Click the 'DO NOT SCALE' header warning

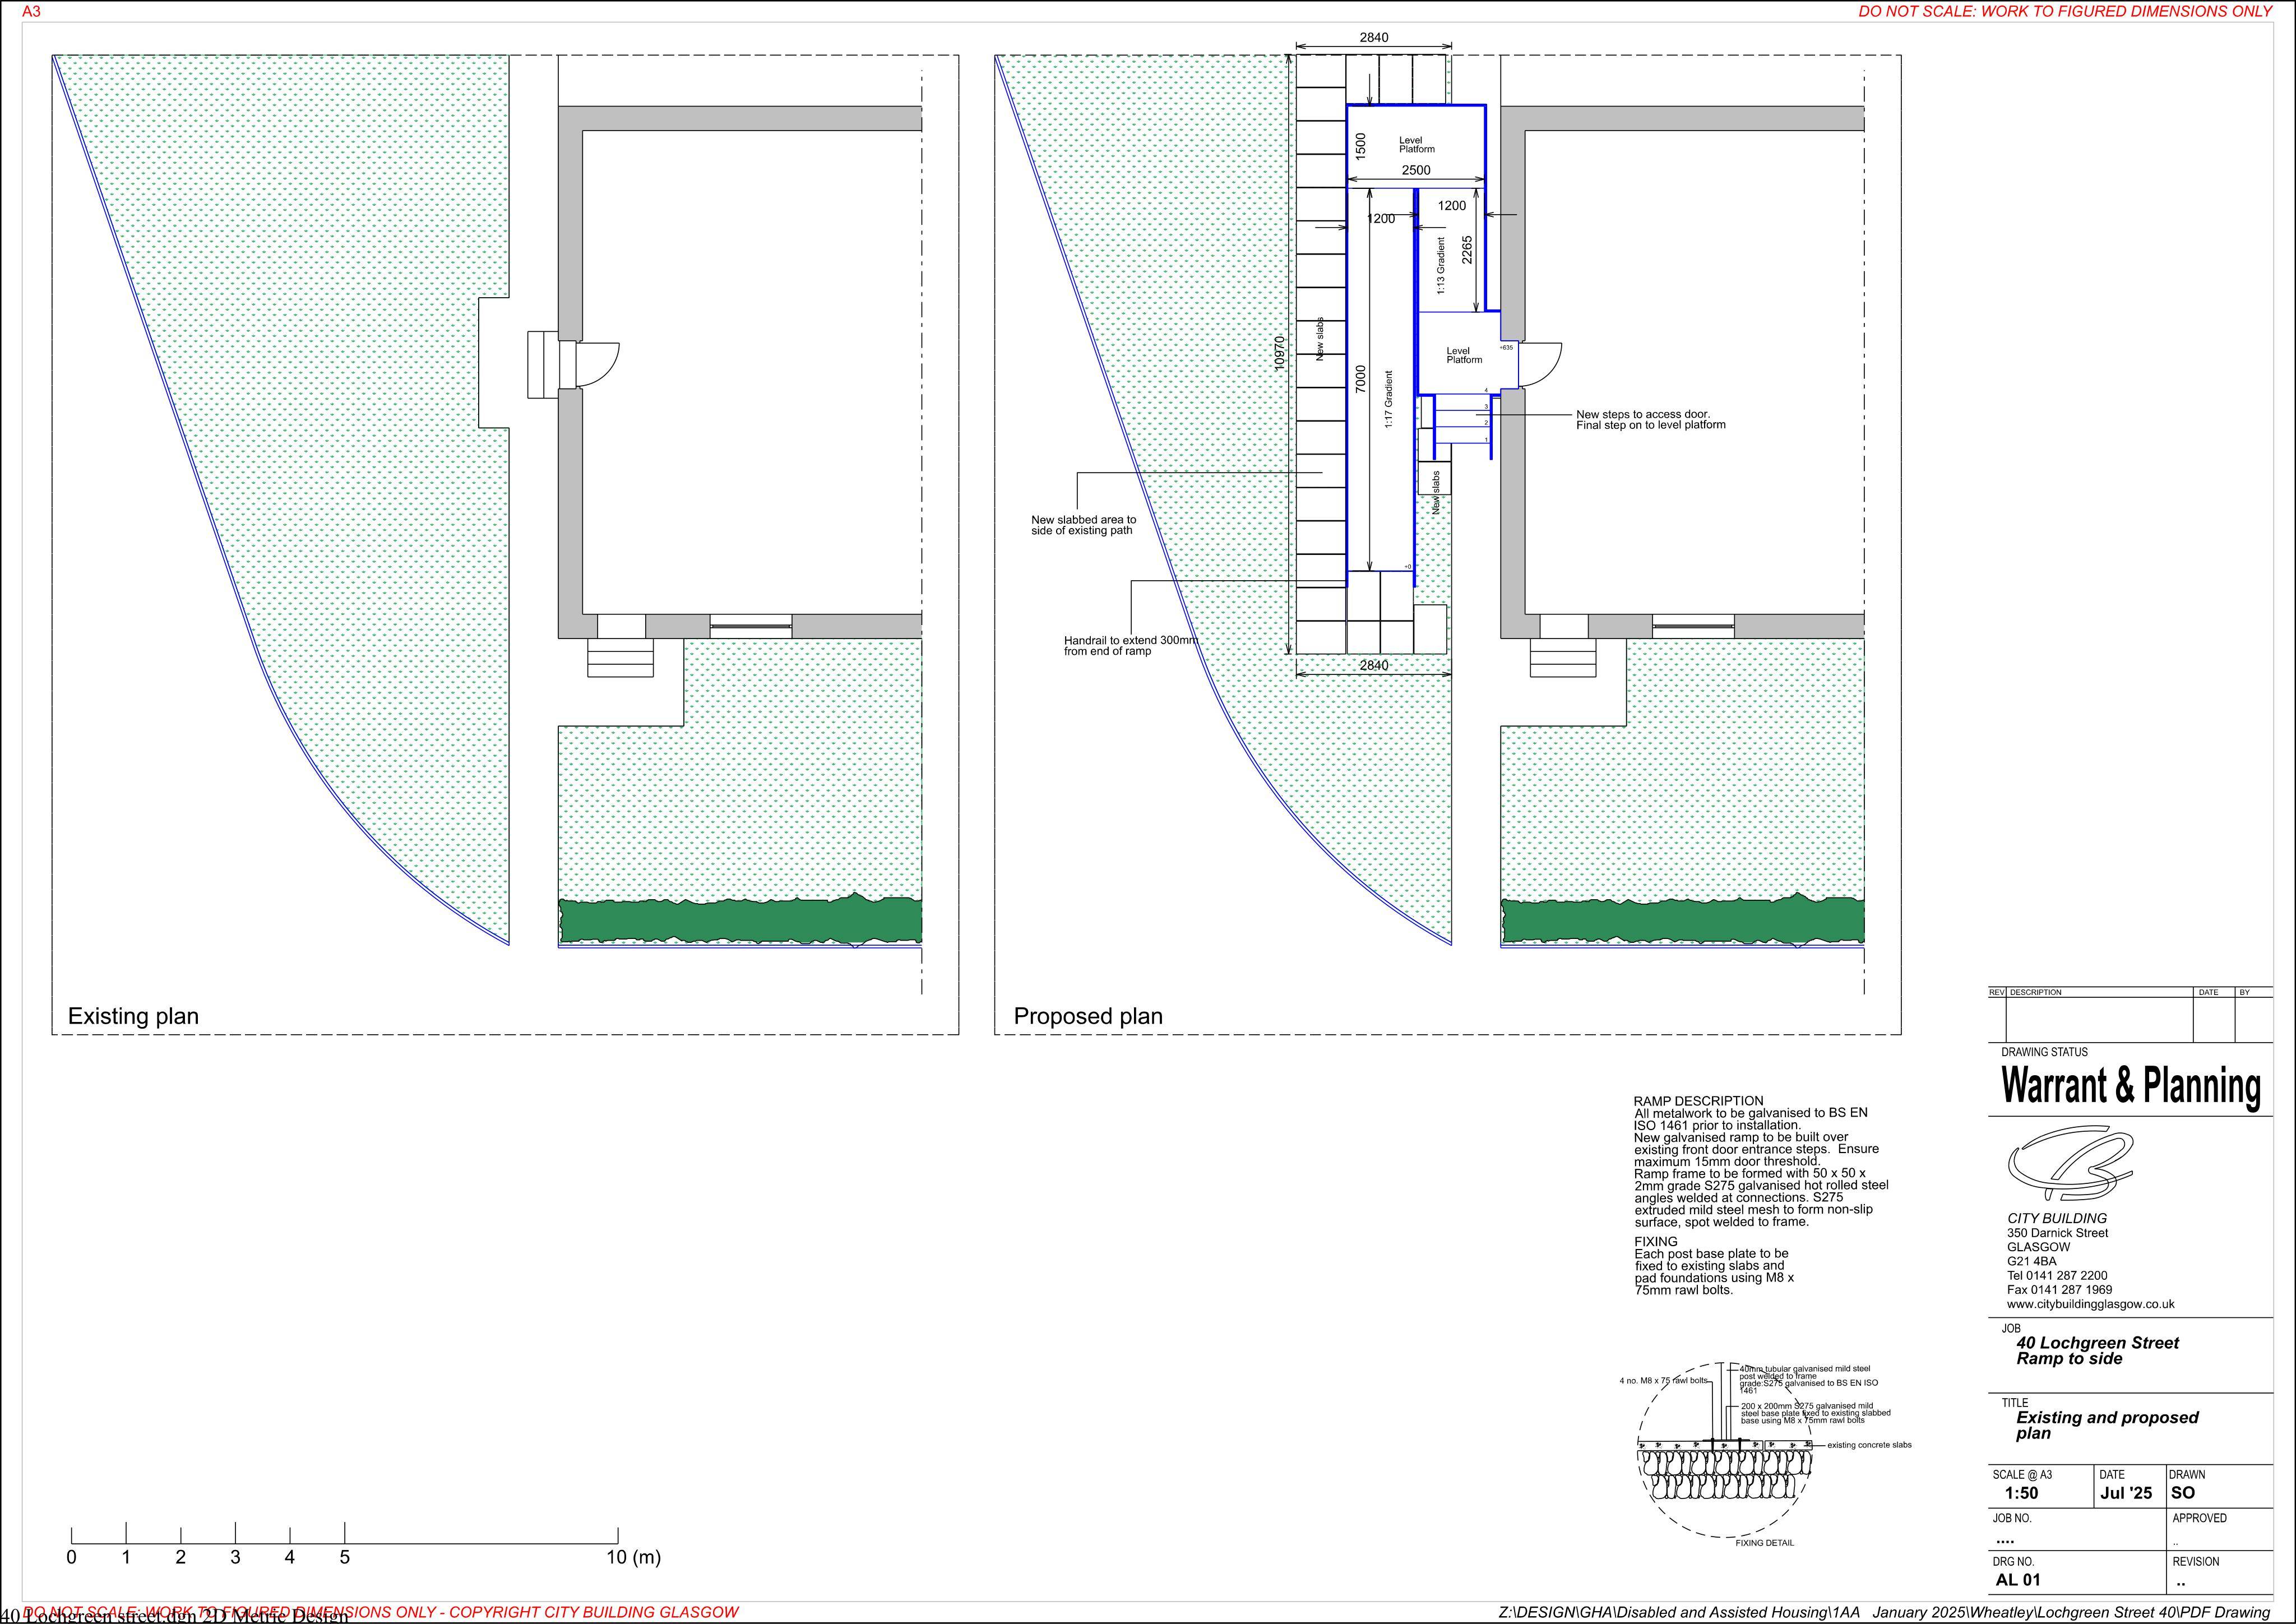(x=2065, y=12)
